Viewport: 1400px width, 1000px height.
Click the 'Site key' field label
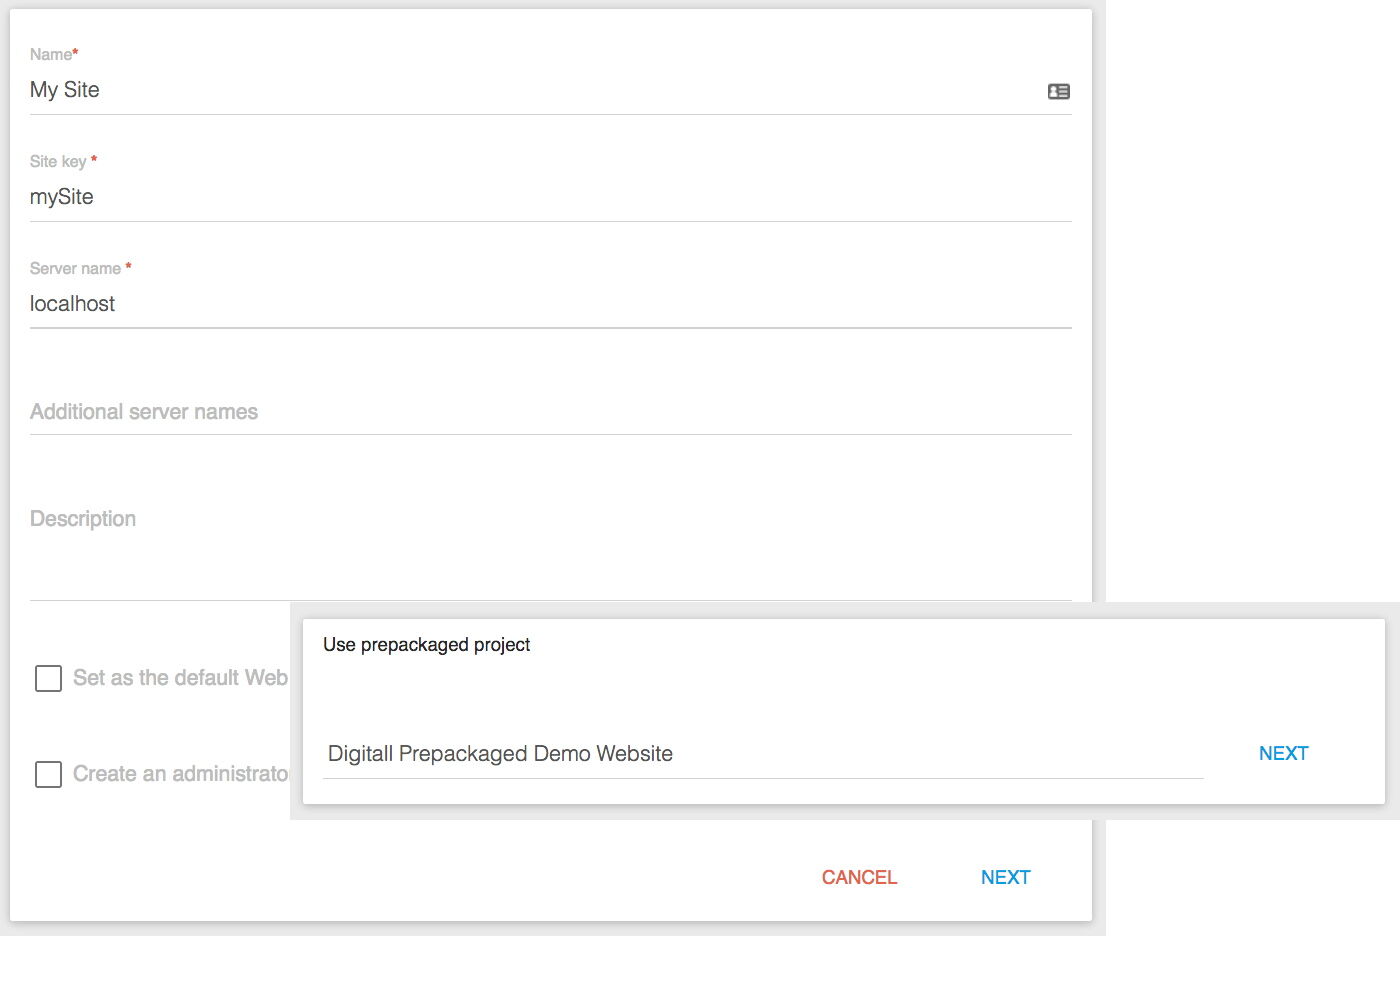click(x=58, y=162)
